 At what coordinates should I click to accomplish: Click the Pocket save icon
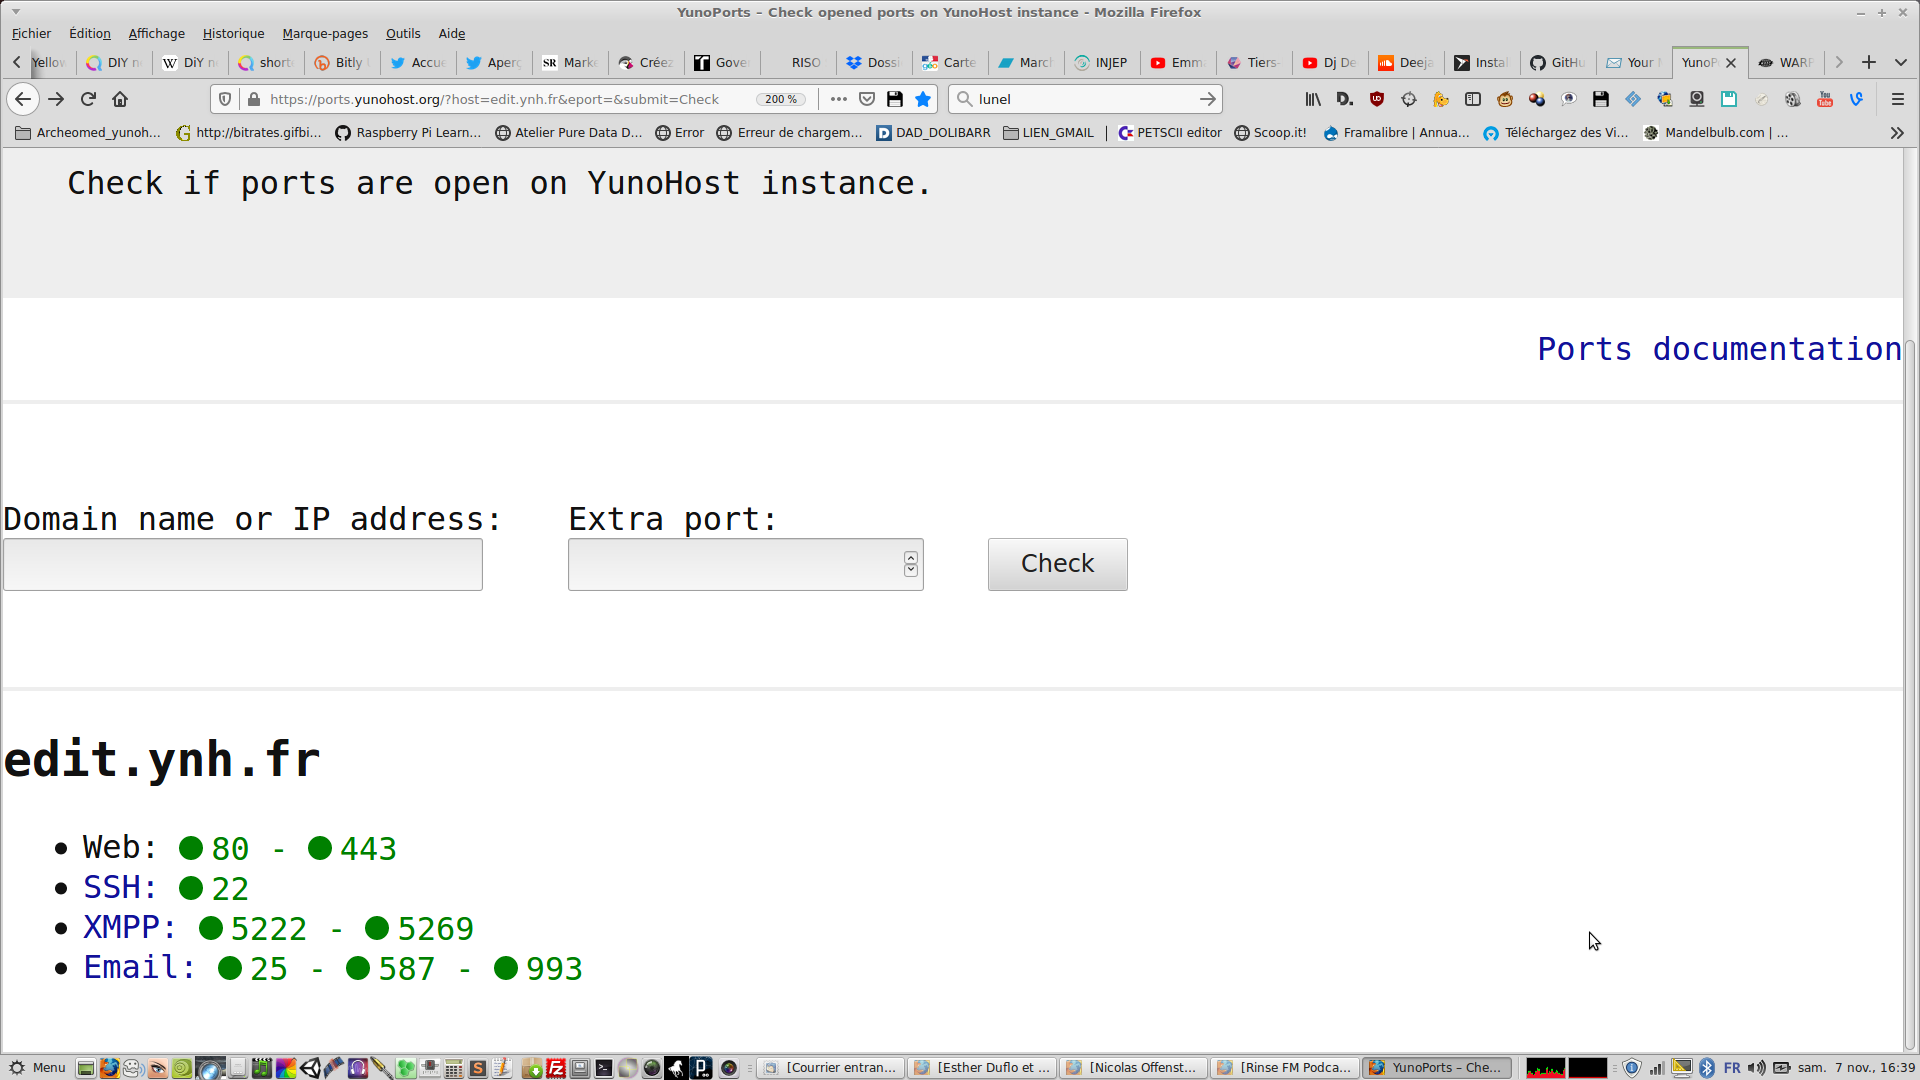(x=867, y=99)
